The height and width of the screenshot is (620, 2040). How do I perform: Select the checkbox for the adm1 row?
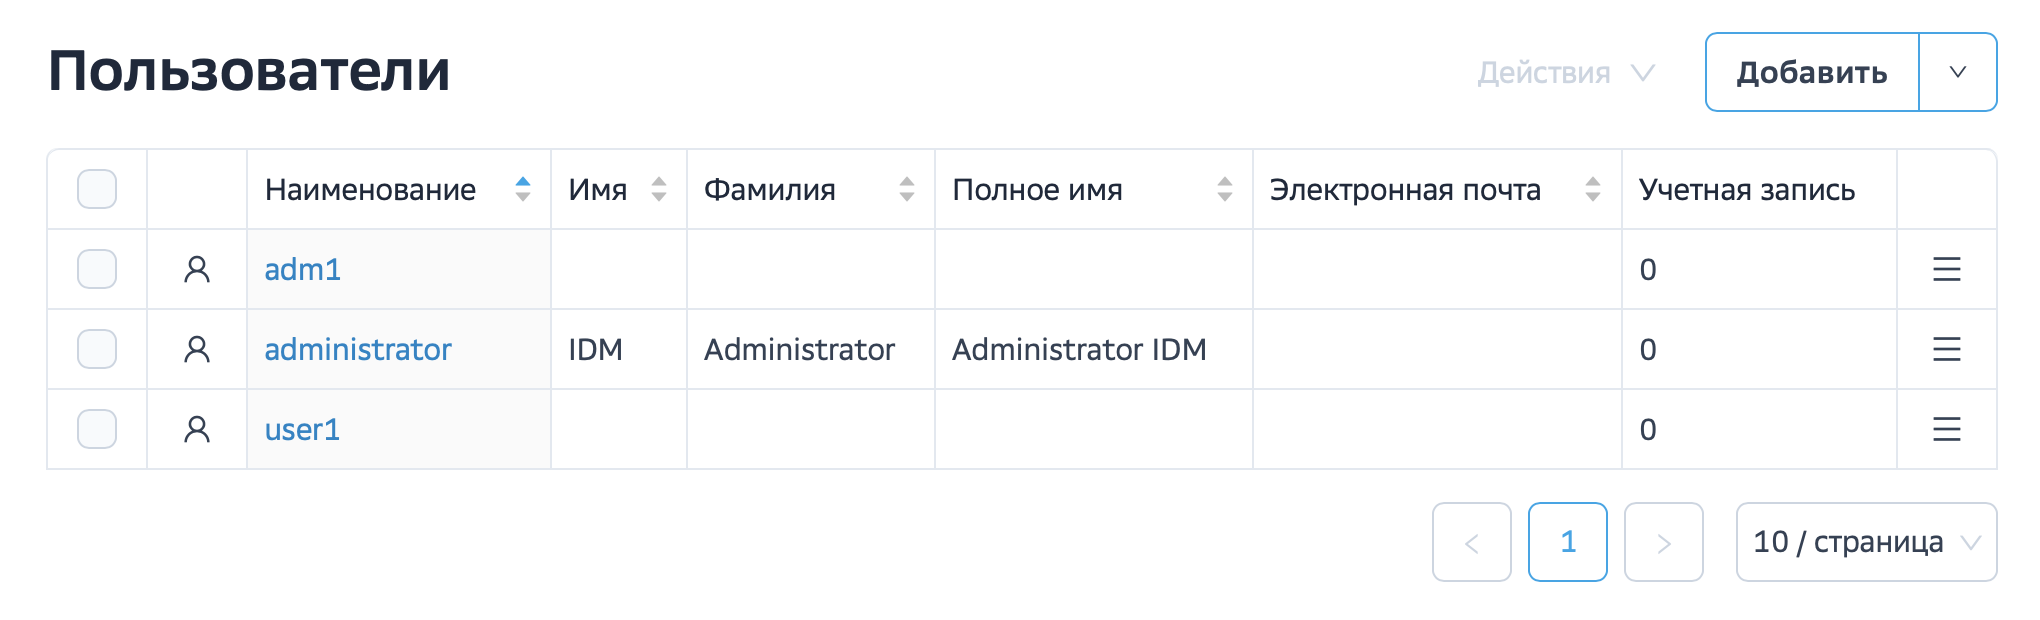coord(96,269)
